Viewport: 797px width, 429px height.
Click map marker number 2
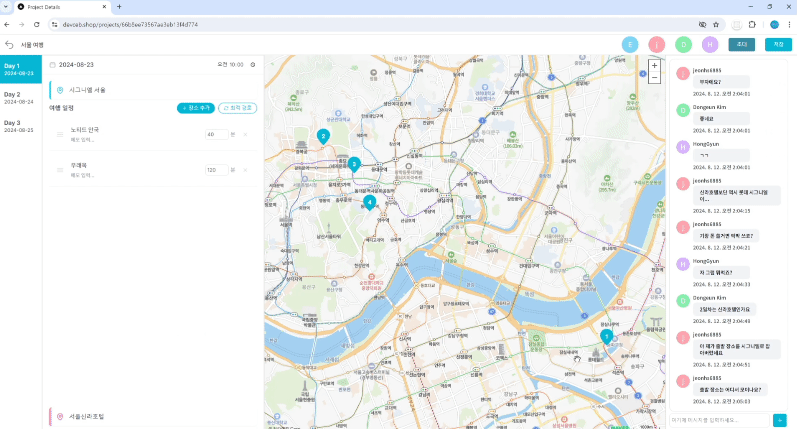pos(323,136)
